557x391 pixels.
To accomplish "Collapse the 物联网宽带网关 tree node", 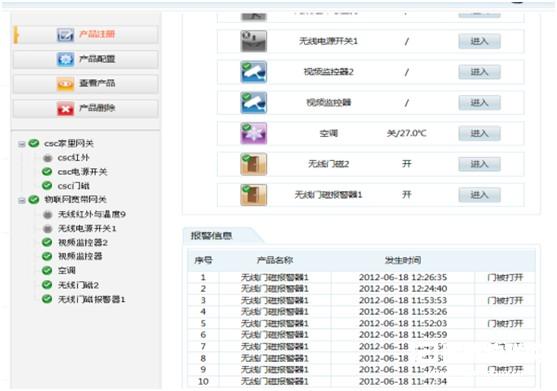I will pos(22,200).
